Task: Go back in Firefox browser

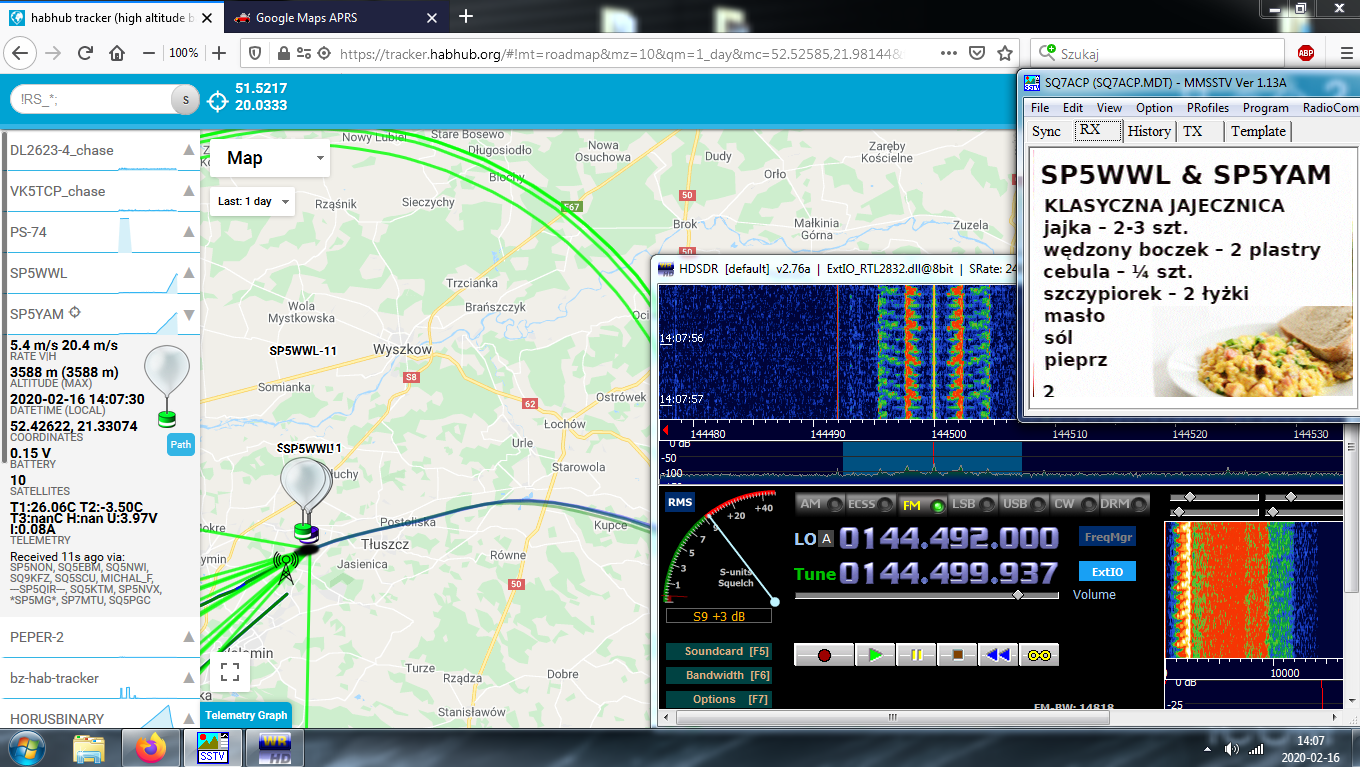Action: tap(22, 53)
